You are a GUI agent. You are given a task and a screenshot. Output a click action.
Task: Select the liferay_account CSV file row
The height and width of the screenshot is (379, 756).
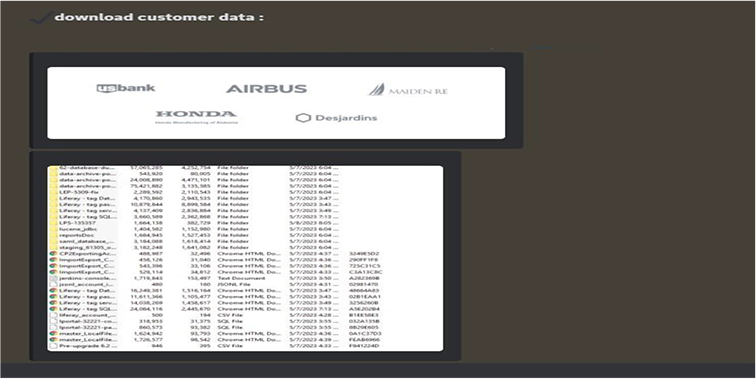tap(245, 315)
